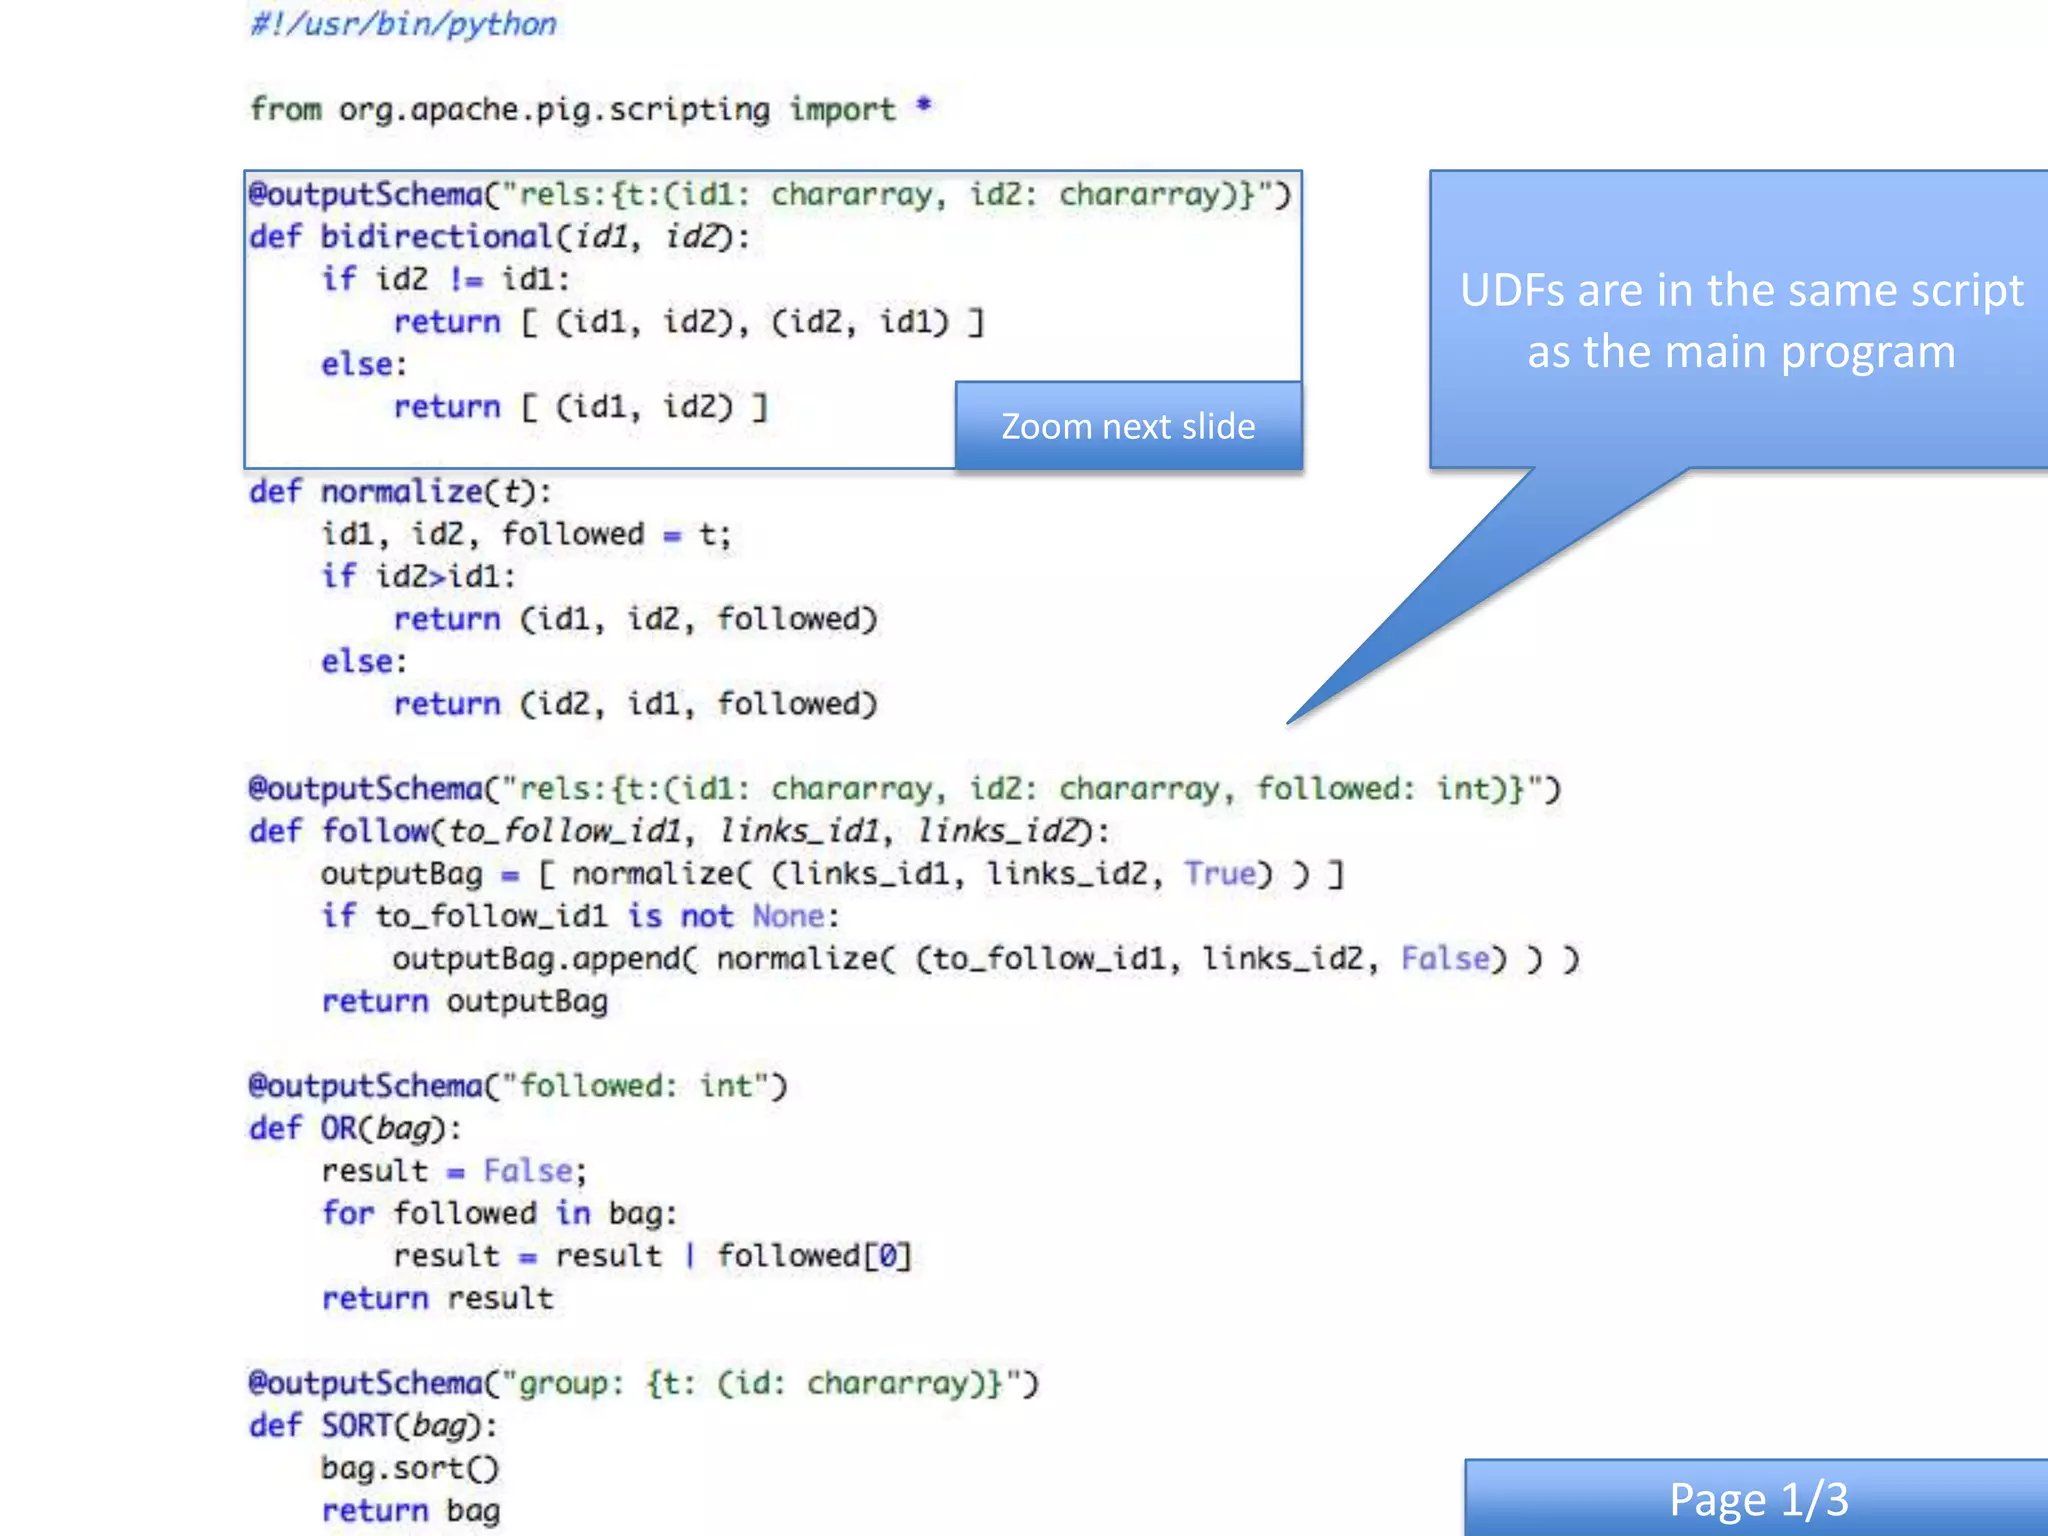Screen dimensions: 2048x1536
Task: Click the 'result = result | followed[0]' line
Action: pos(653,1257)
